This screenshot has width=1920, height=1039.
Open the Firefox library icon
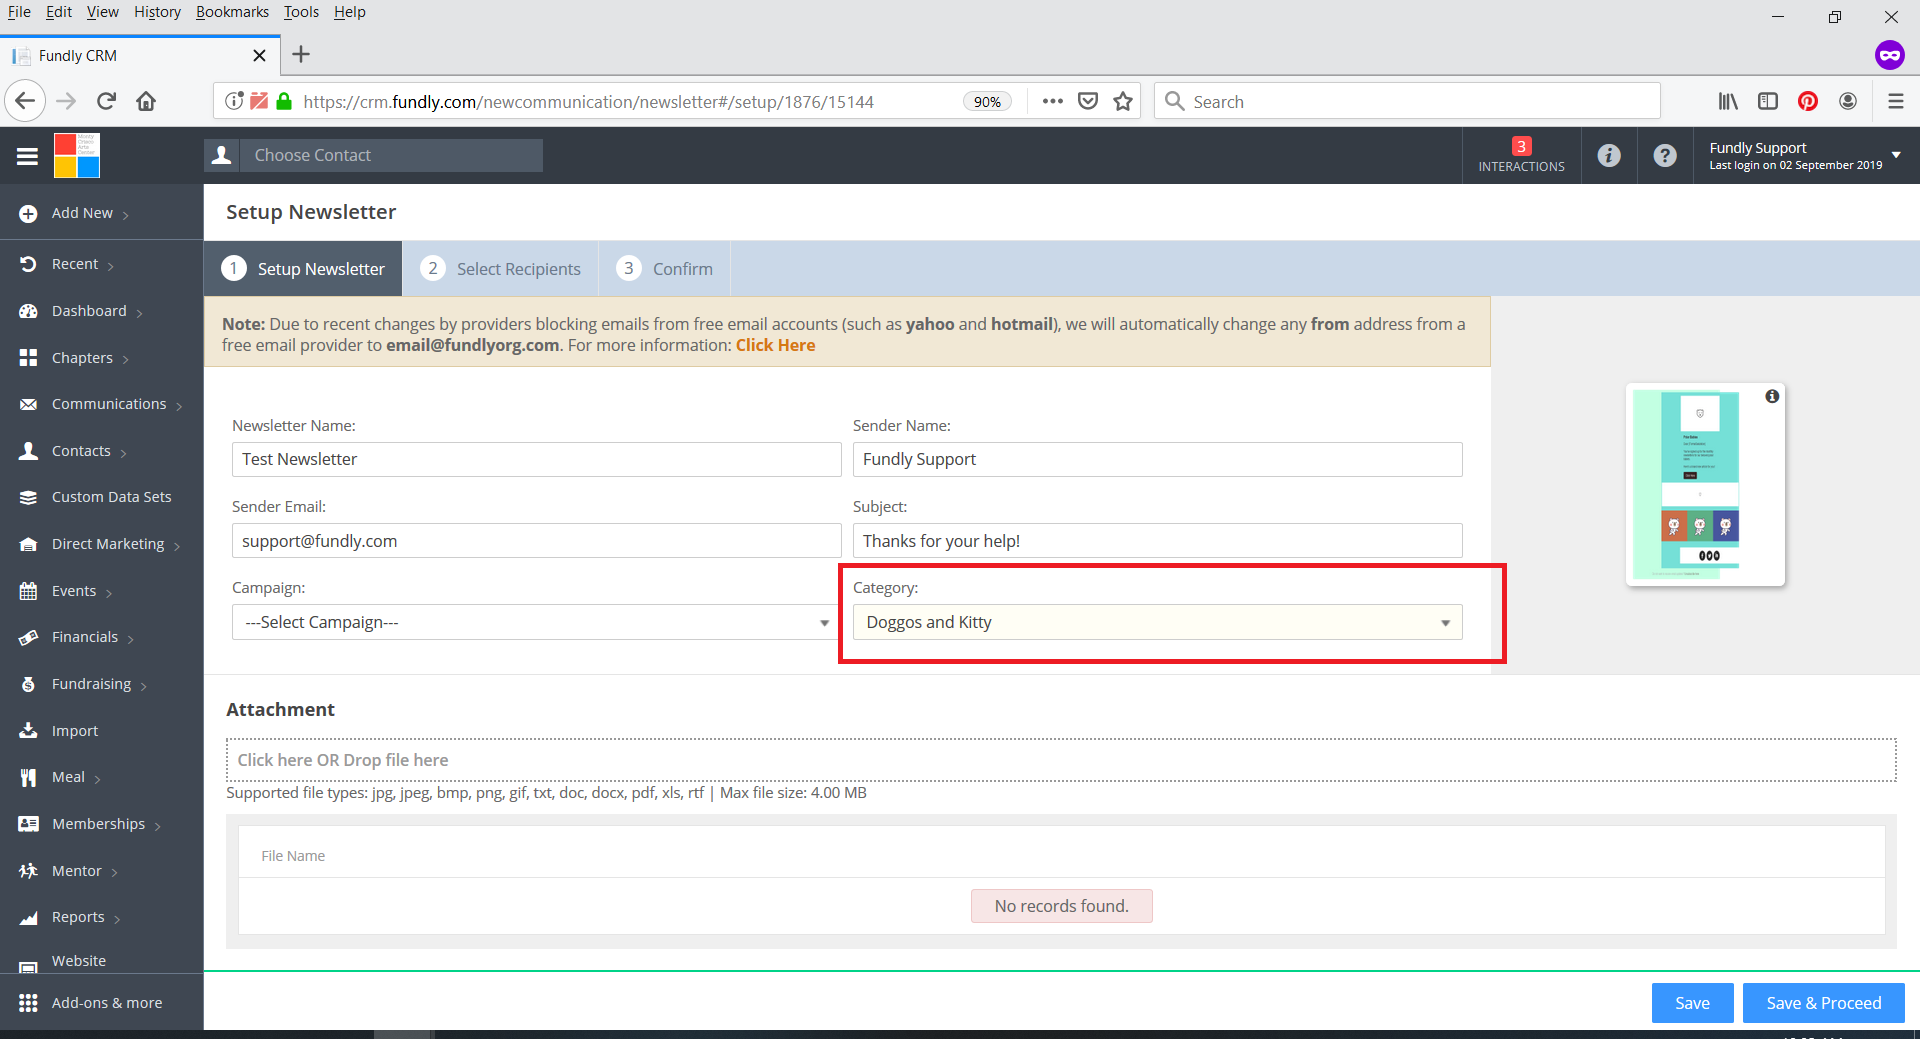(1728, 101)
